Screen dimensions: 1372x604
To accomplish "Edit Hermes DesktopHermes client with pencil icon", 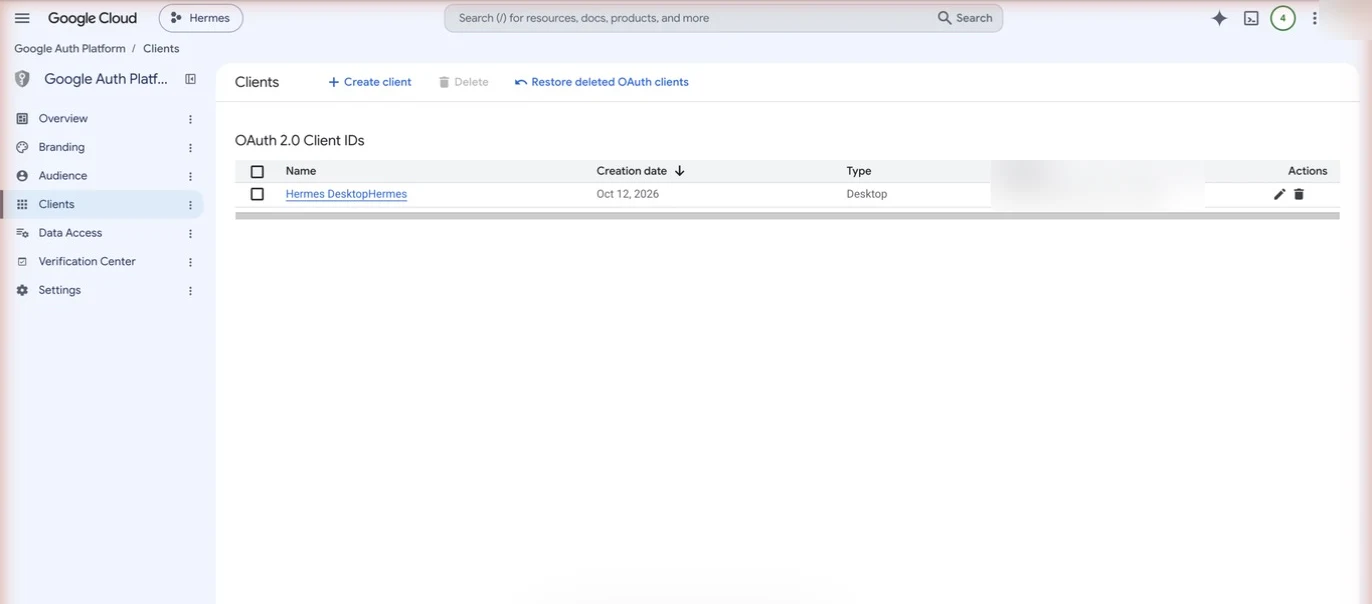I will tap(1279, 194).
